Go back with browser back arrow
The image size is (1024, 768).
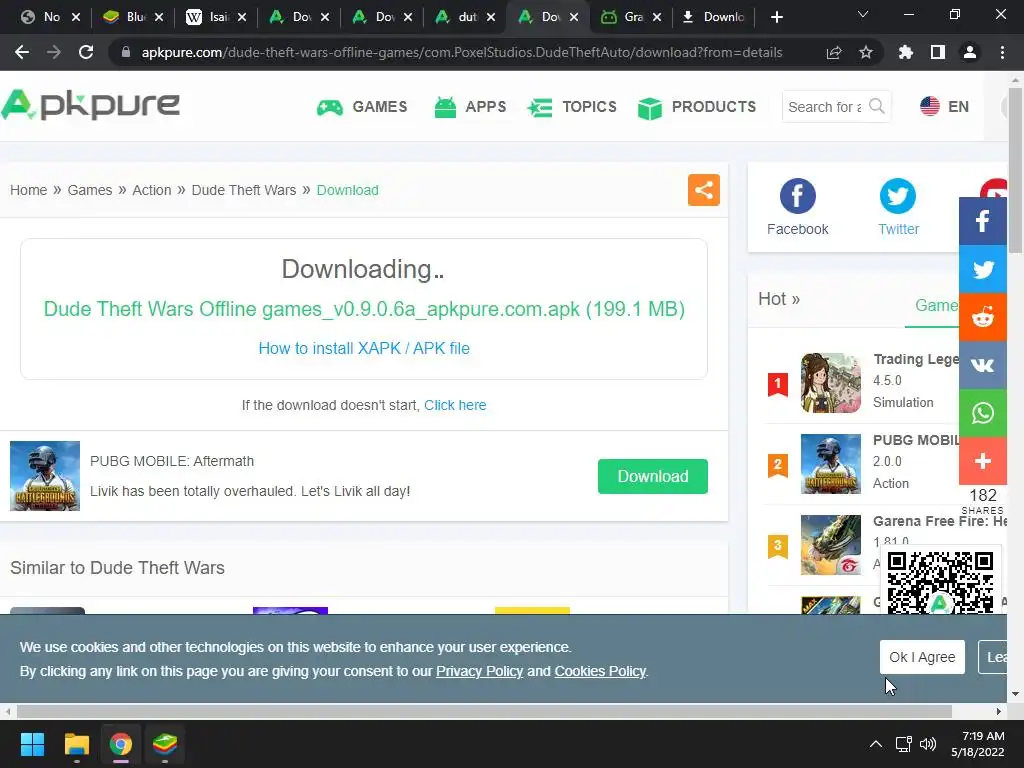tap(22, 52)
